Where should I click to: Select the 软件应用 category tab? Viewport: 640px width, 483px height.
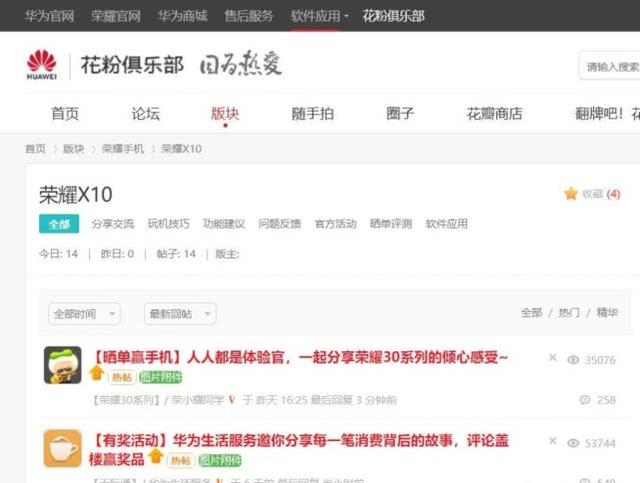point(447,224)
